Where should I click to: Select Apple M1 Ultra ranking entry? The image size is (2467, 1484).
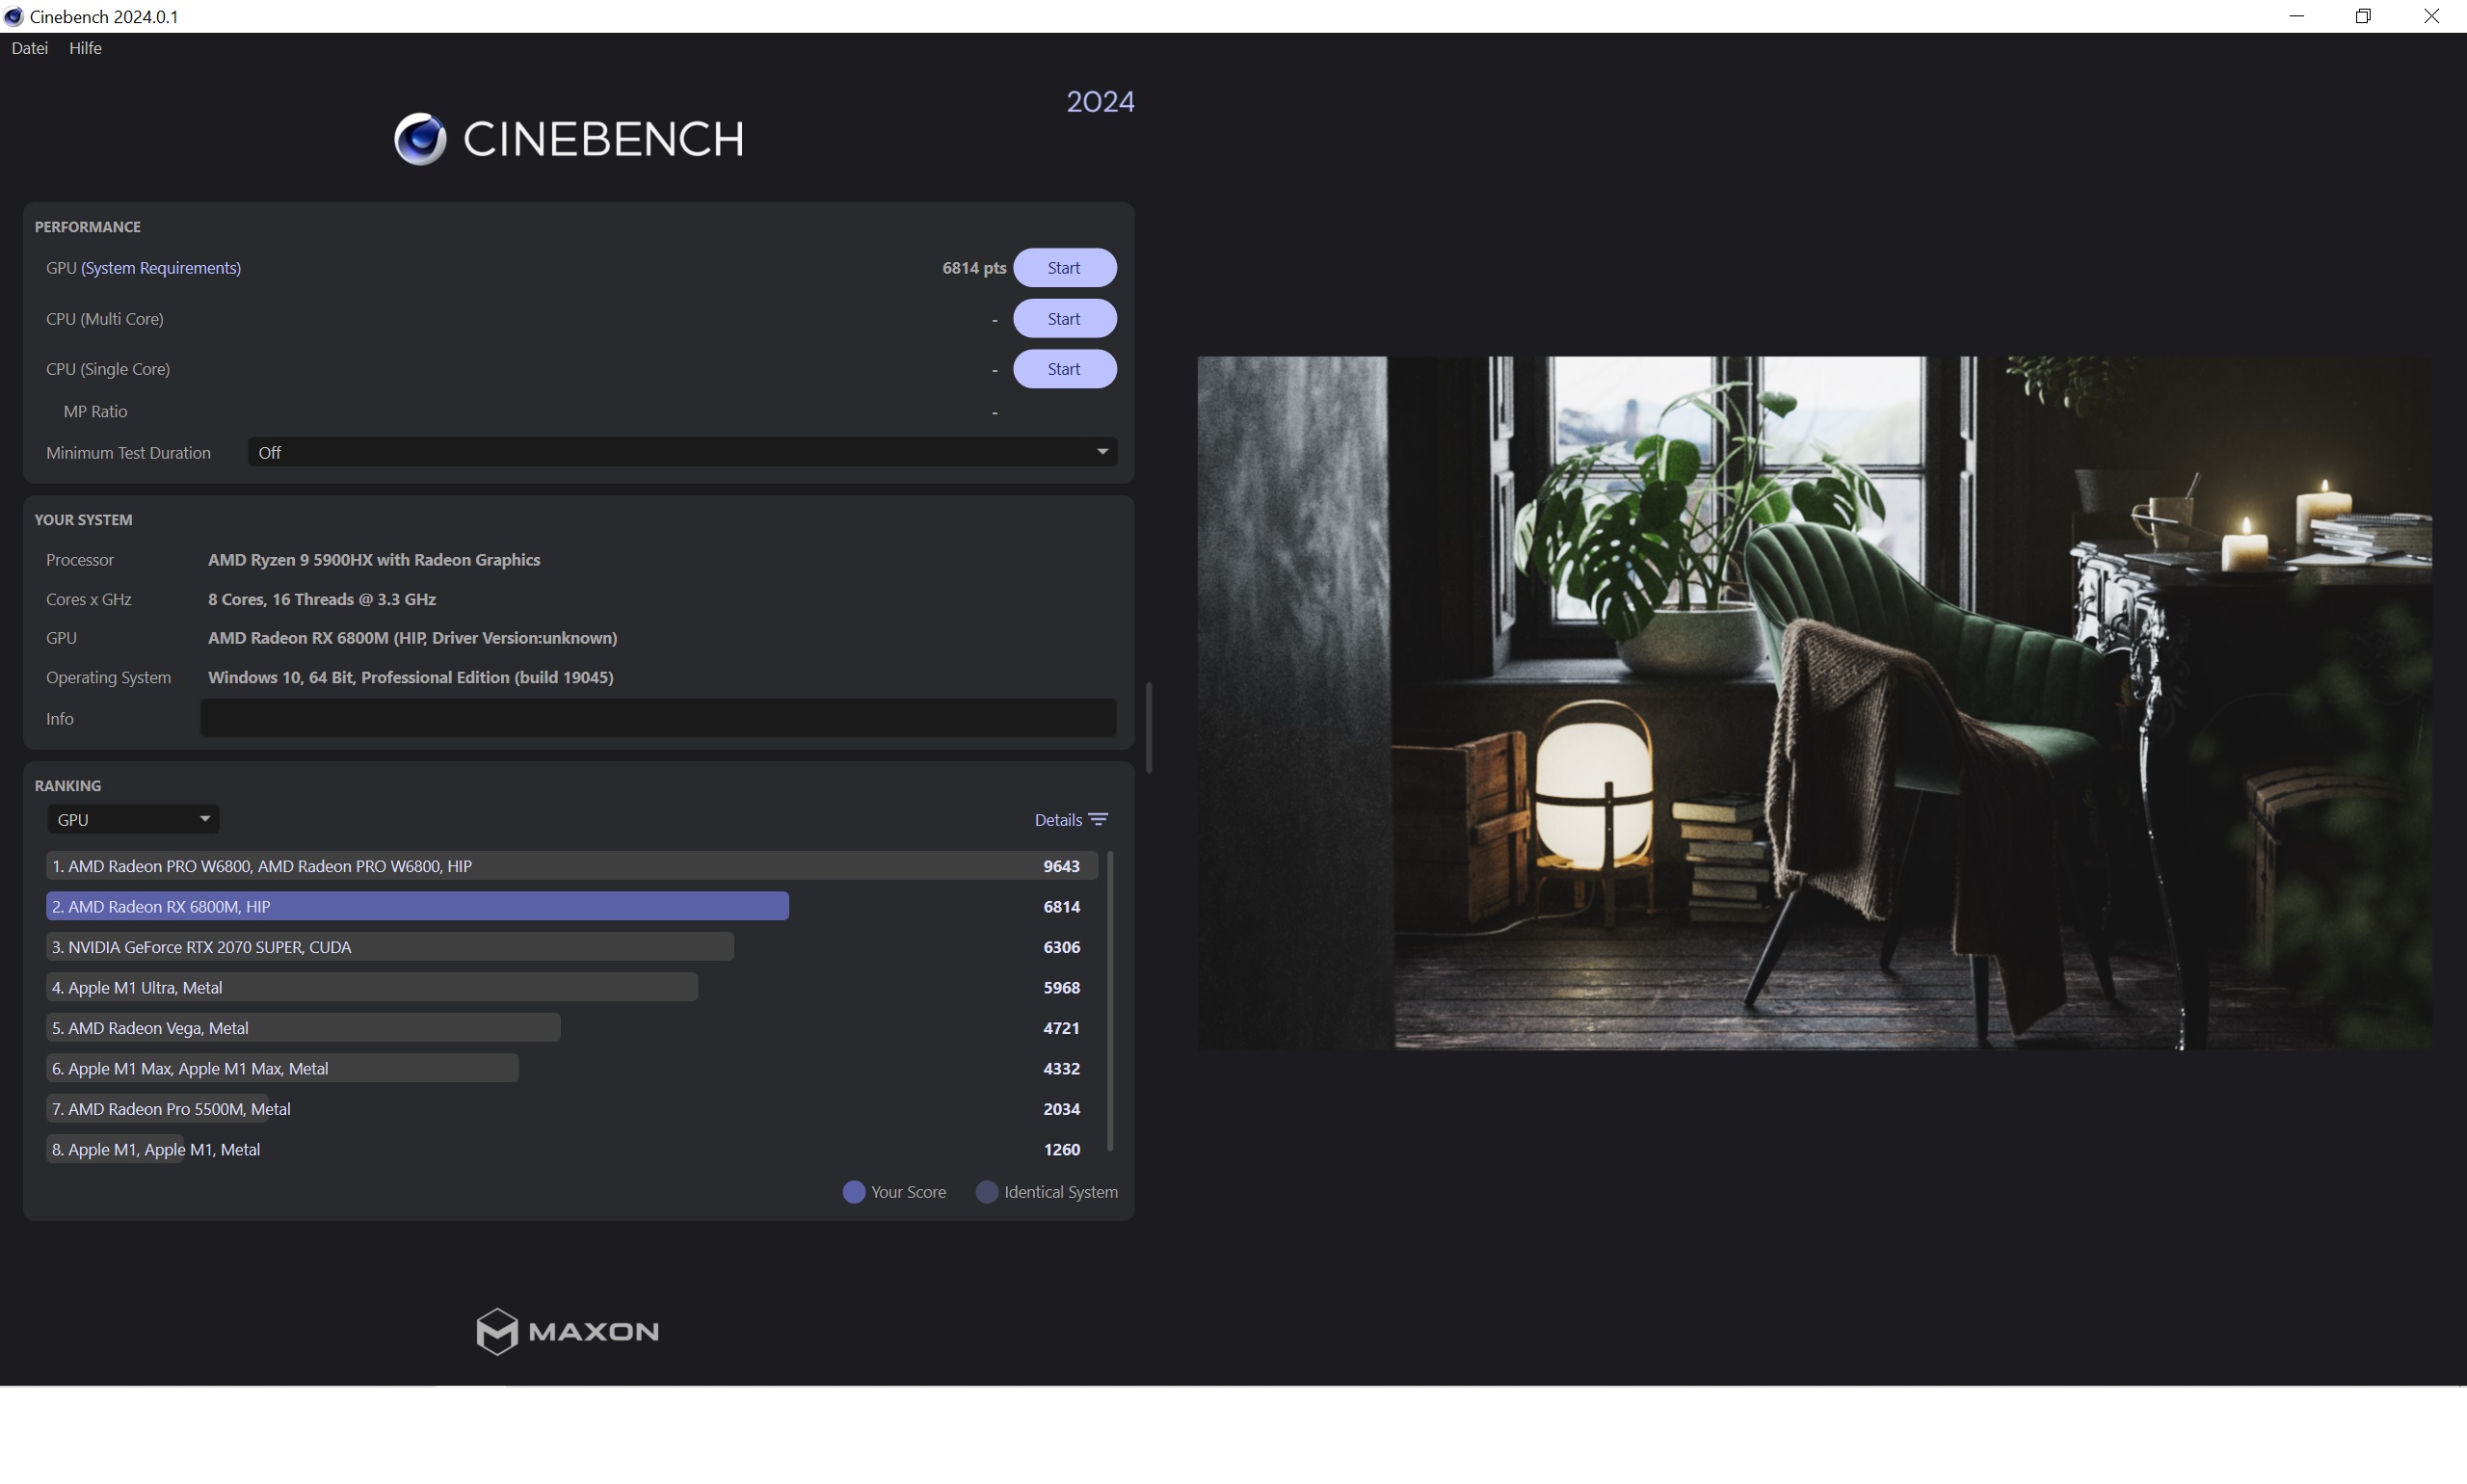coord(371,987)
